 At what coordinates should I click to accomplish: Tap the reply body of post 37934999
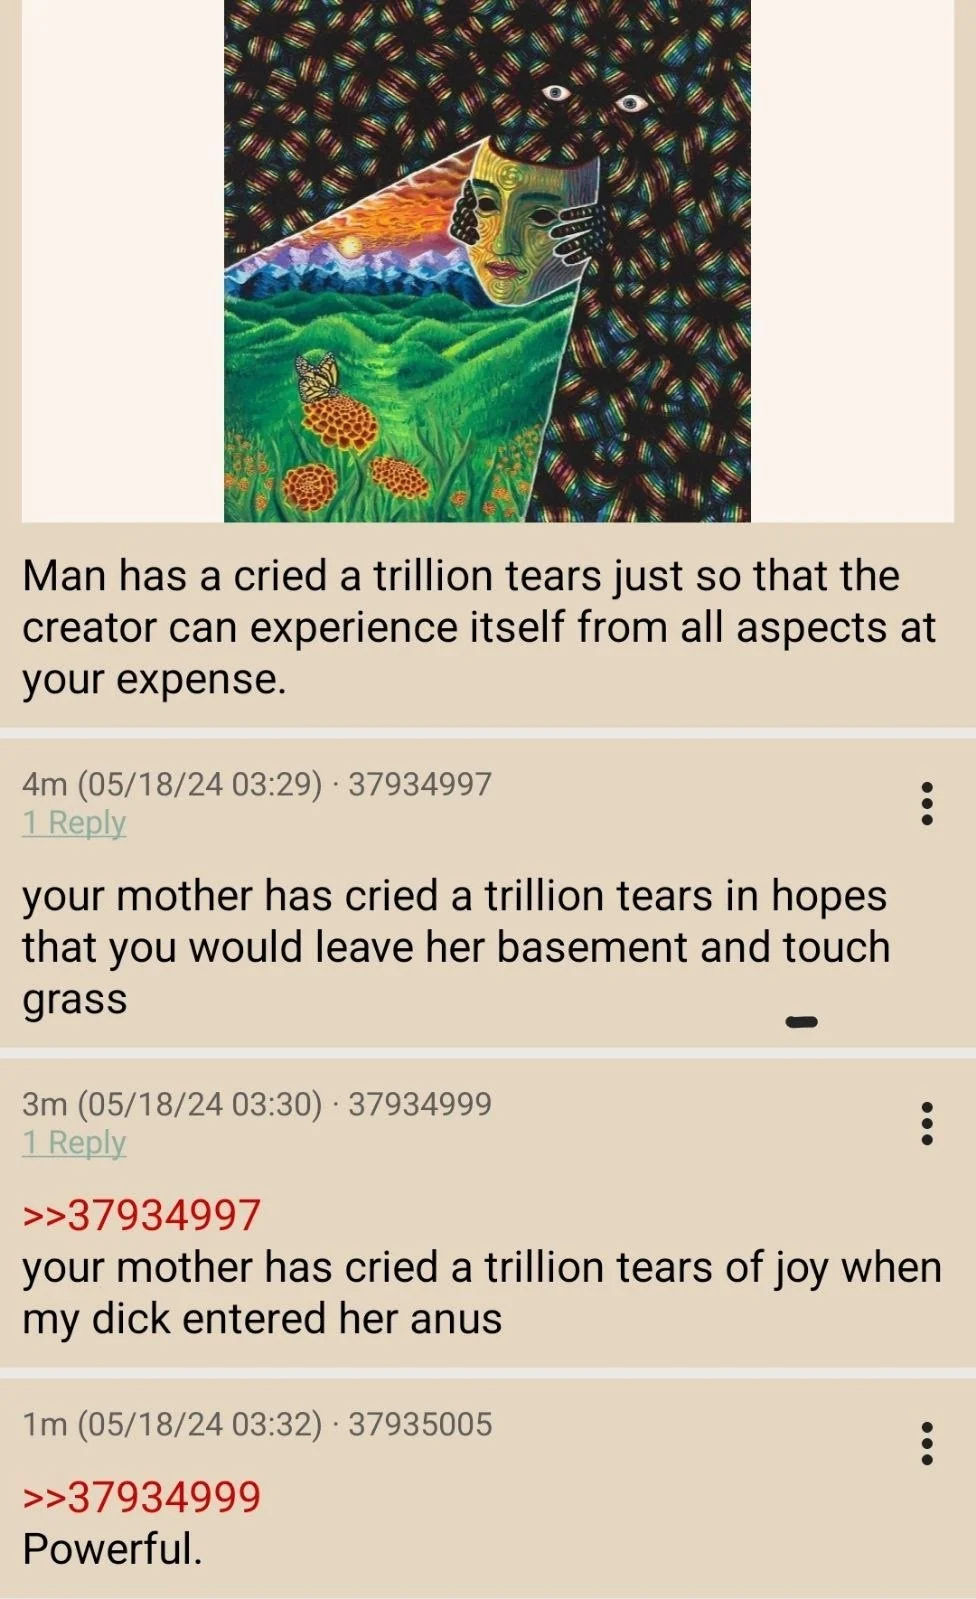click(482, 1293)
